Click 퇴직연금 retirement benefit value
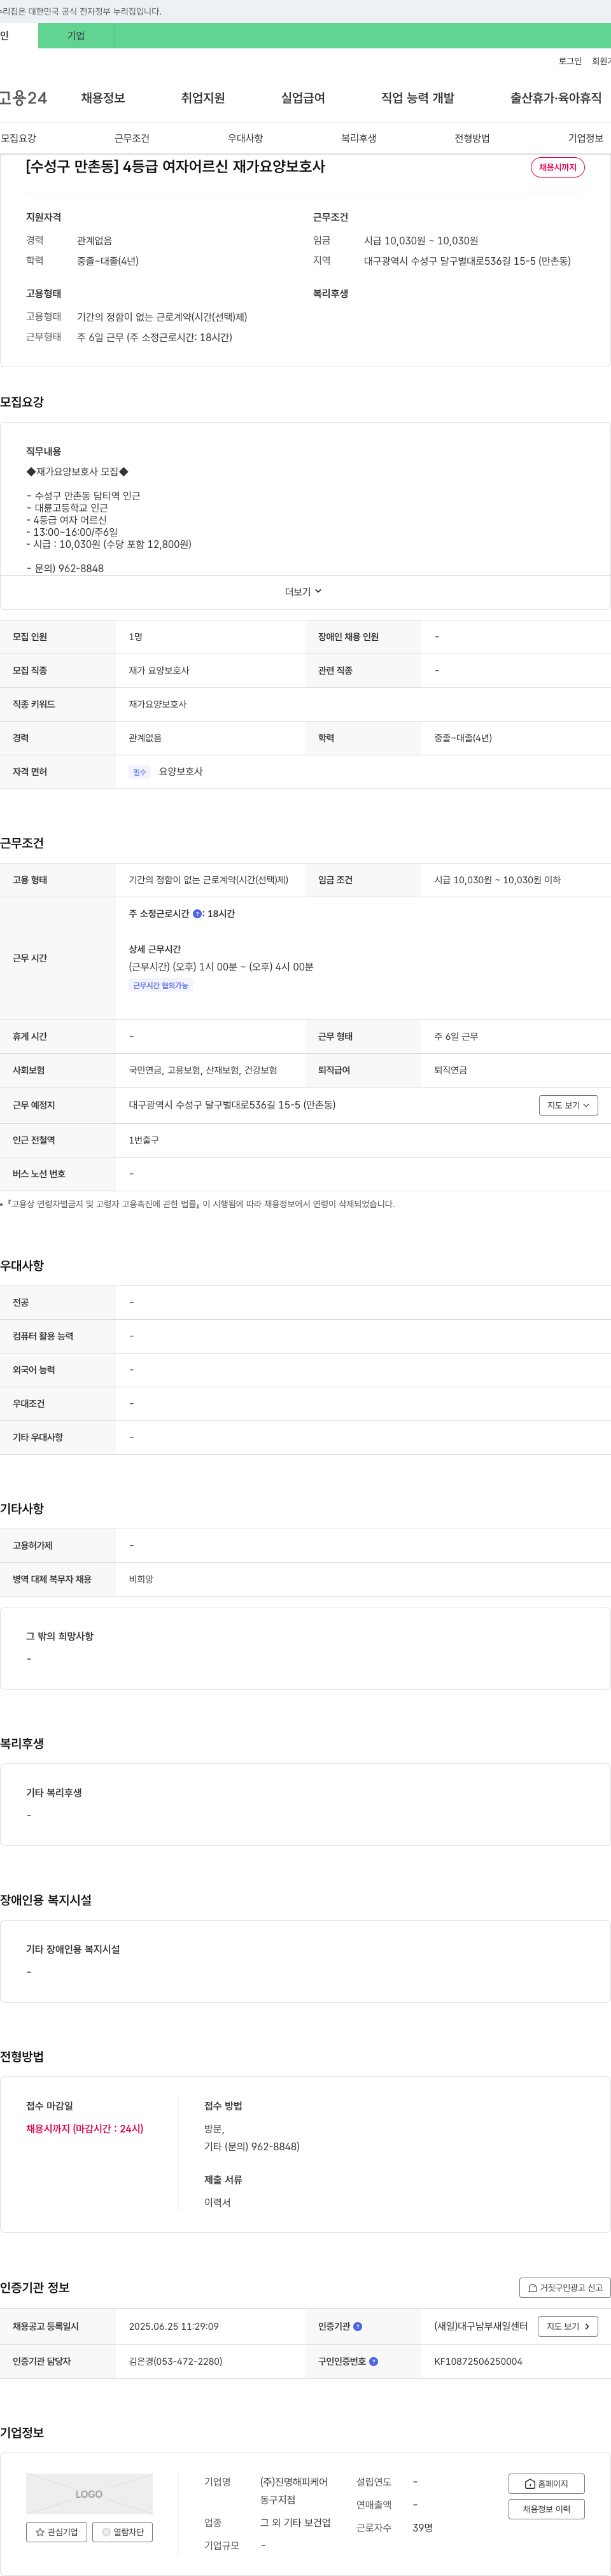Image resolution: width=611 pixels, height=2576 pixels. (x=450, y=1070)
